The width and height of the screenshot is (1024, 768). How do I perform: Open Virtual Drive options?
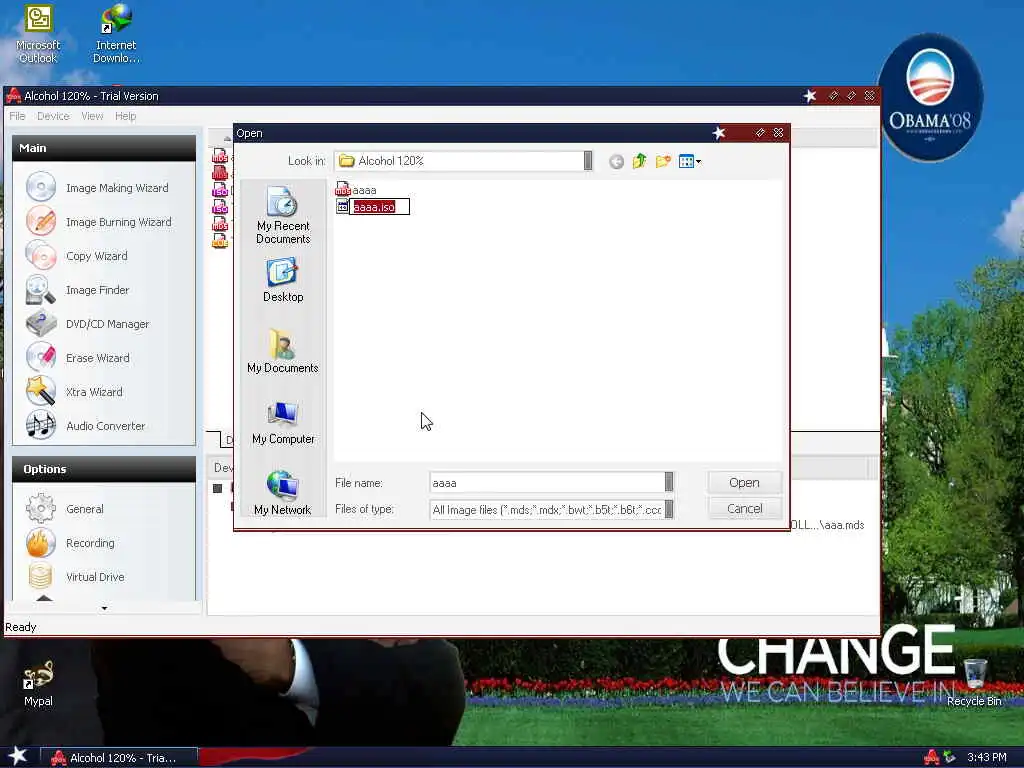pos(75,577)
